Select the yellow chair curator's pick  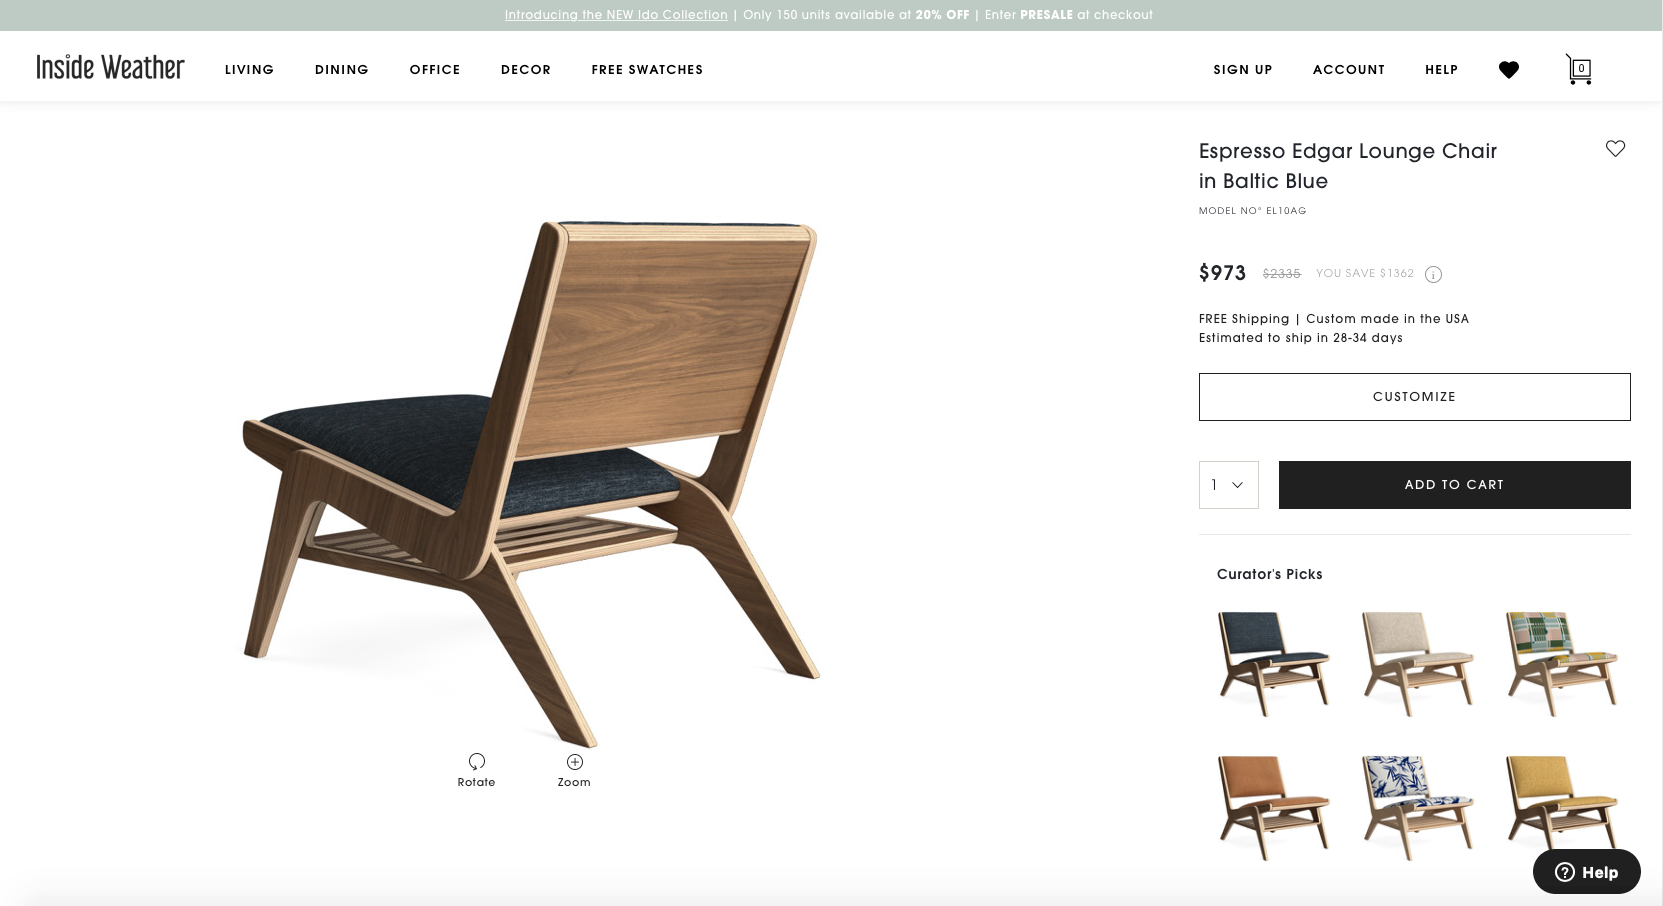click(1561, 807)
